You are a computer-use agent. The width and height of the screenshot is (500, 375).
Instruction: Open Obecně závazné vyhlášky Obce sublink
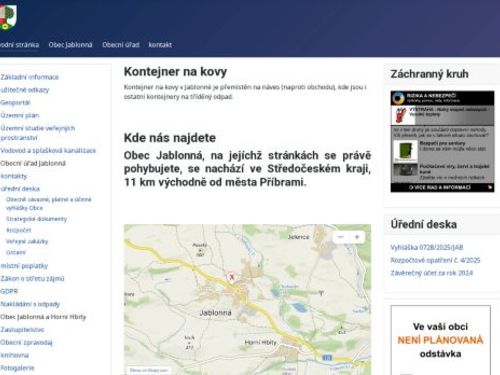(x=49, y=203)
